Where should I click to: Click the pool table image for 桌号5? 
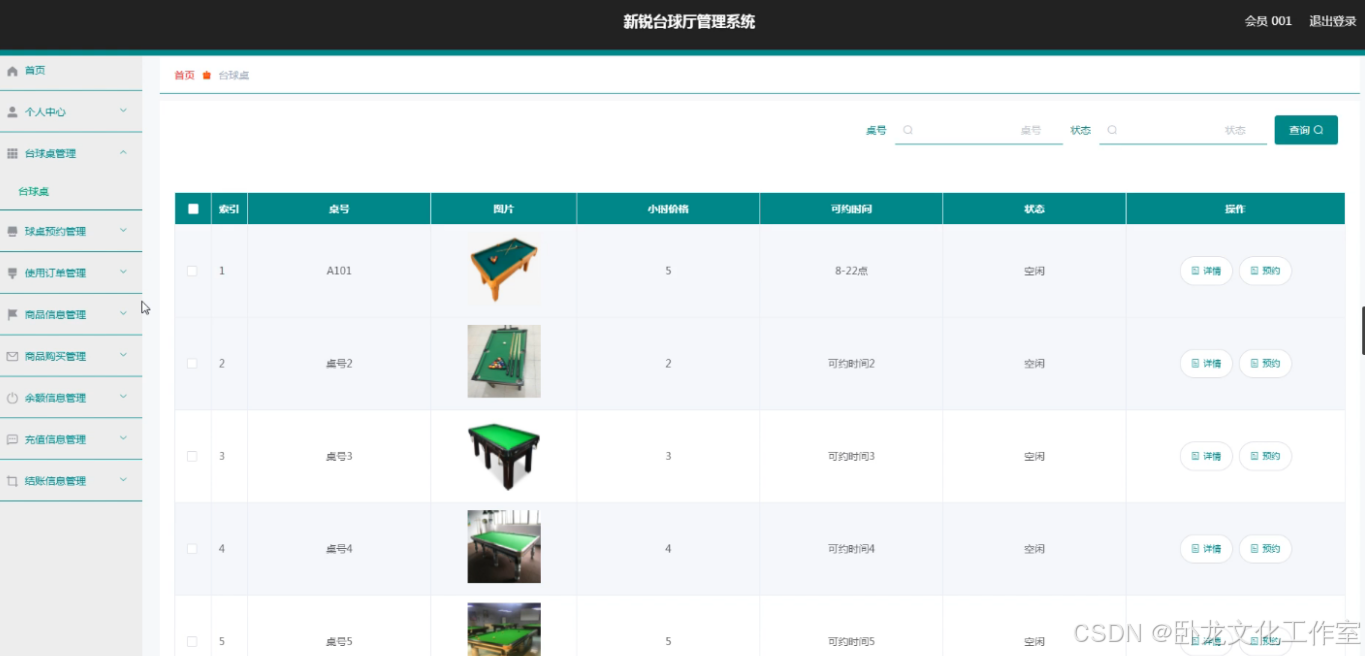504,629
